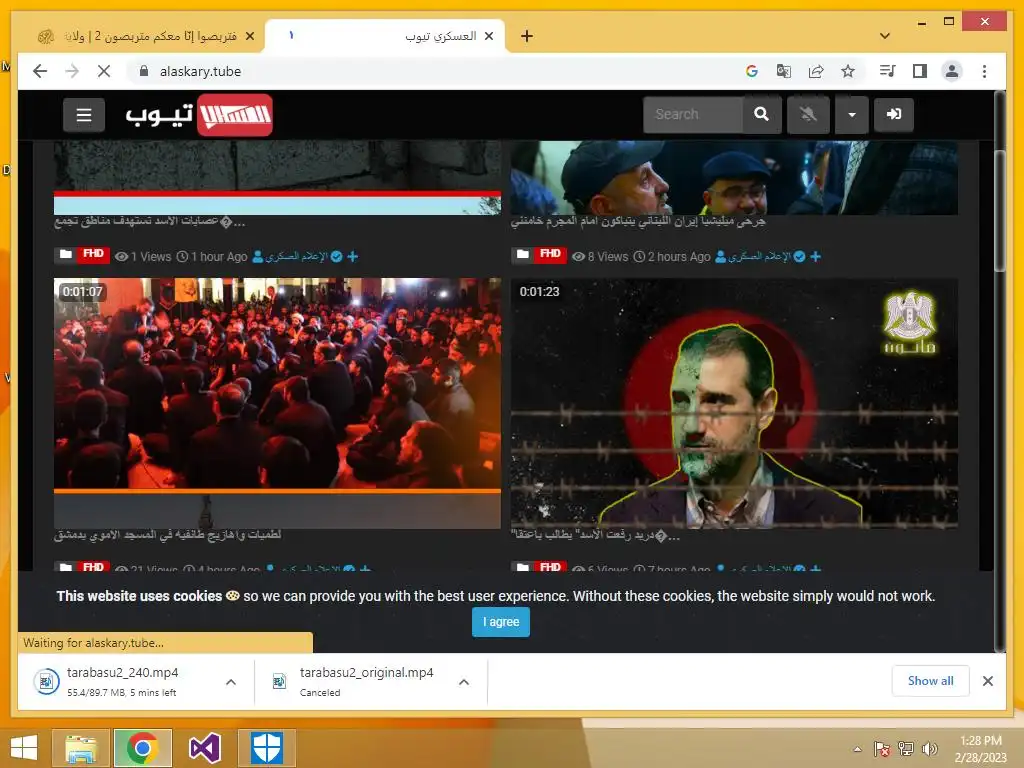Click the Search input field
The height and width of the screenshot is (768, 1024).
(692, 114)
